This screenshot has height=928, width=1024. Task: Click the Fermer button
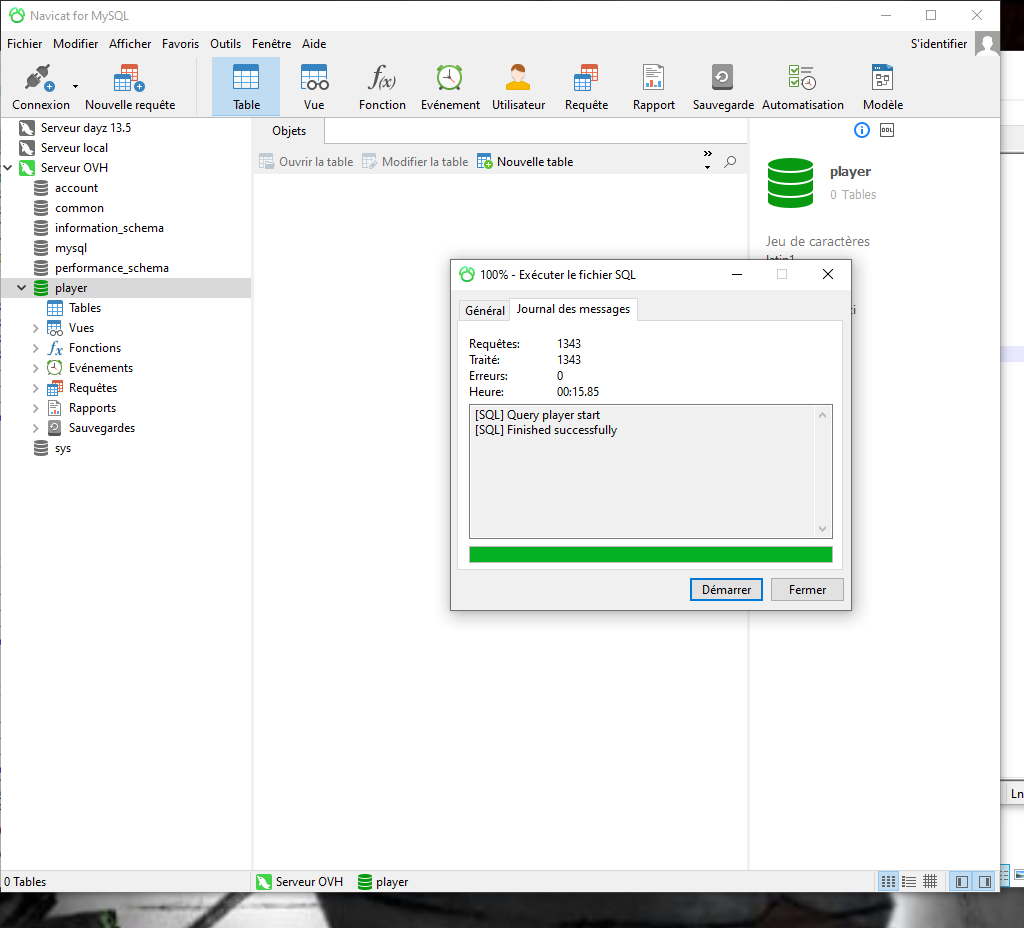807,590
